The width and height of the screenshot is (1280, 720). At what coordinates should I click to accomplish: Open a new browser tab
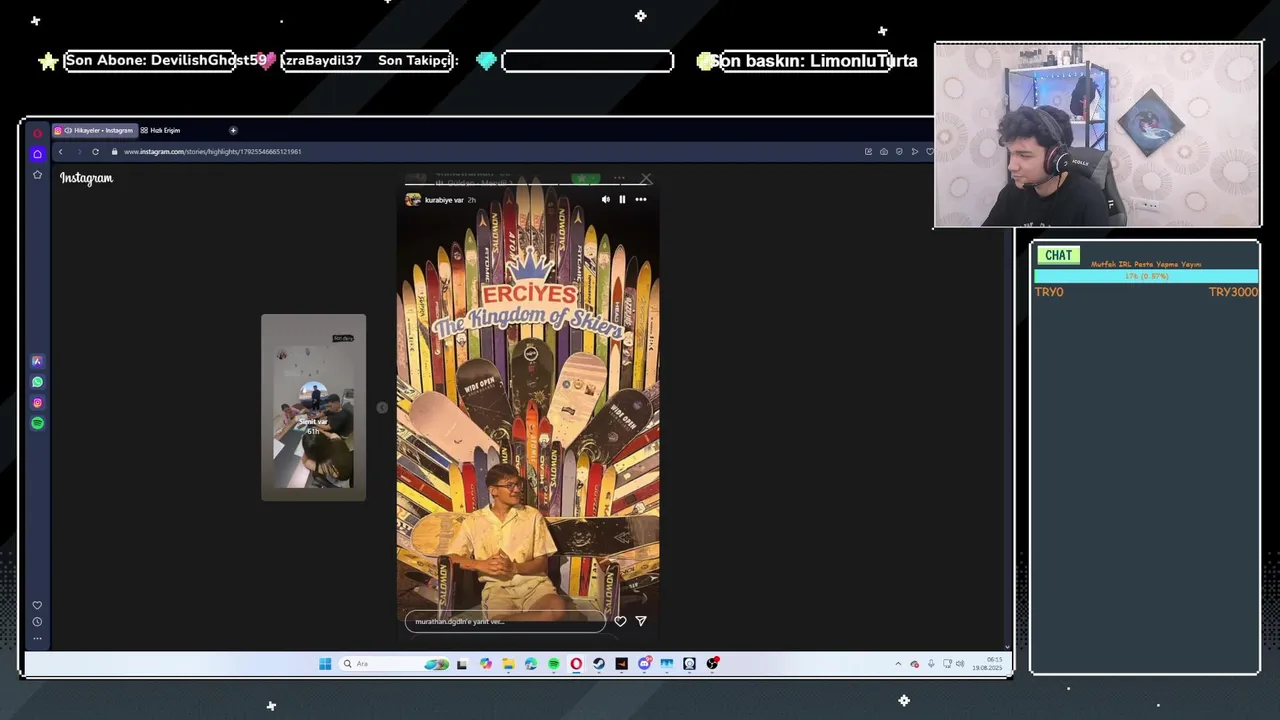pos(233,130)
